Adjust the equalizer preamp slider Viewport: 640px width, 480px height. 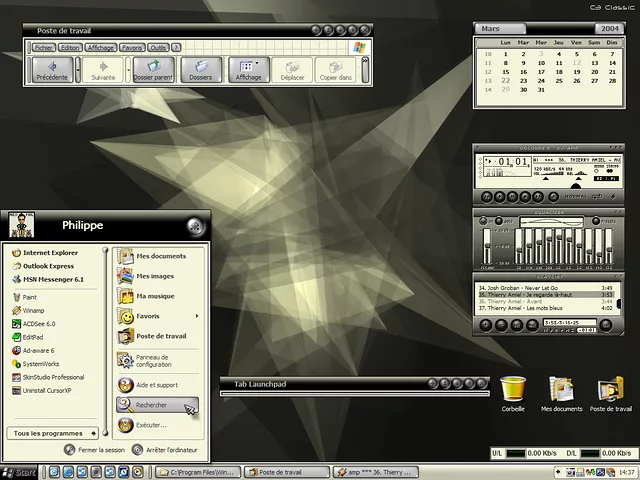[488, 247]
